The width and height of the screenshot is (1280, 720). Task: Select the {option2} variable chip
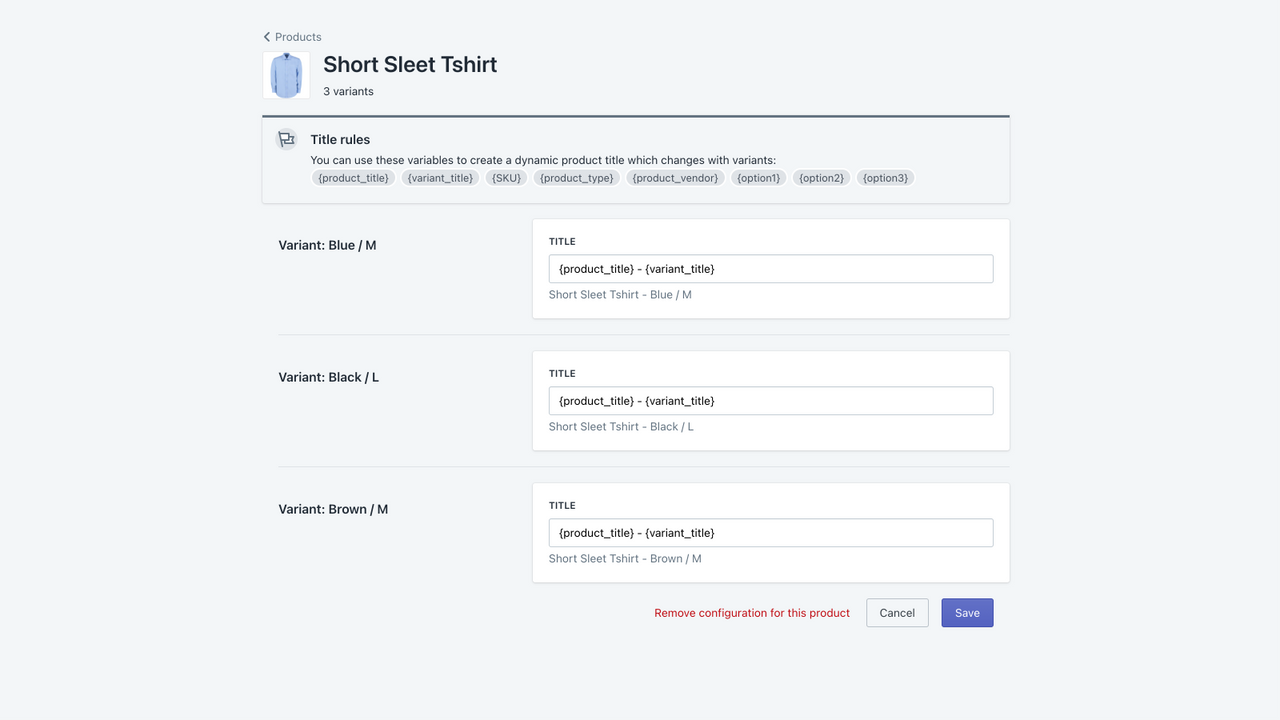pyautogui.click(x=822, y=178)
